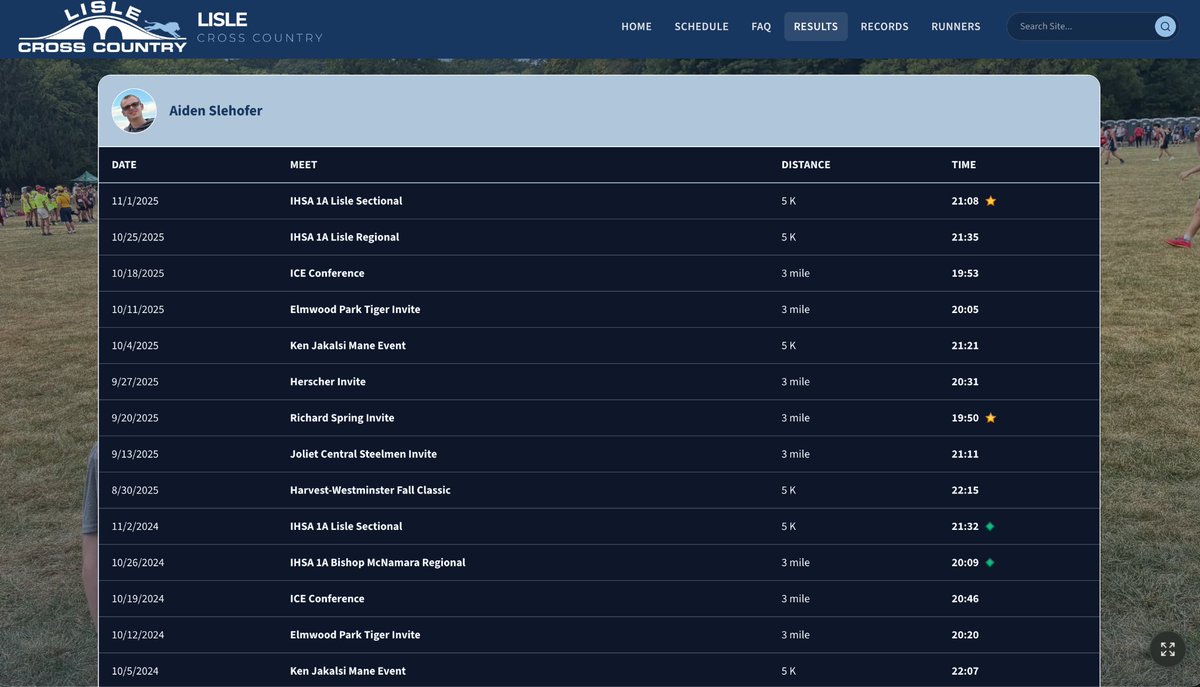Open Elmwood Park Tiger Invite 10/12/2024
1200x687 pixels.
(x=355, y=635)
